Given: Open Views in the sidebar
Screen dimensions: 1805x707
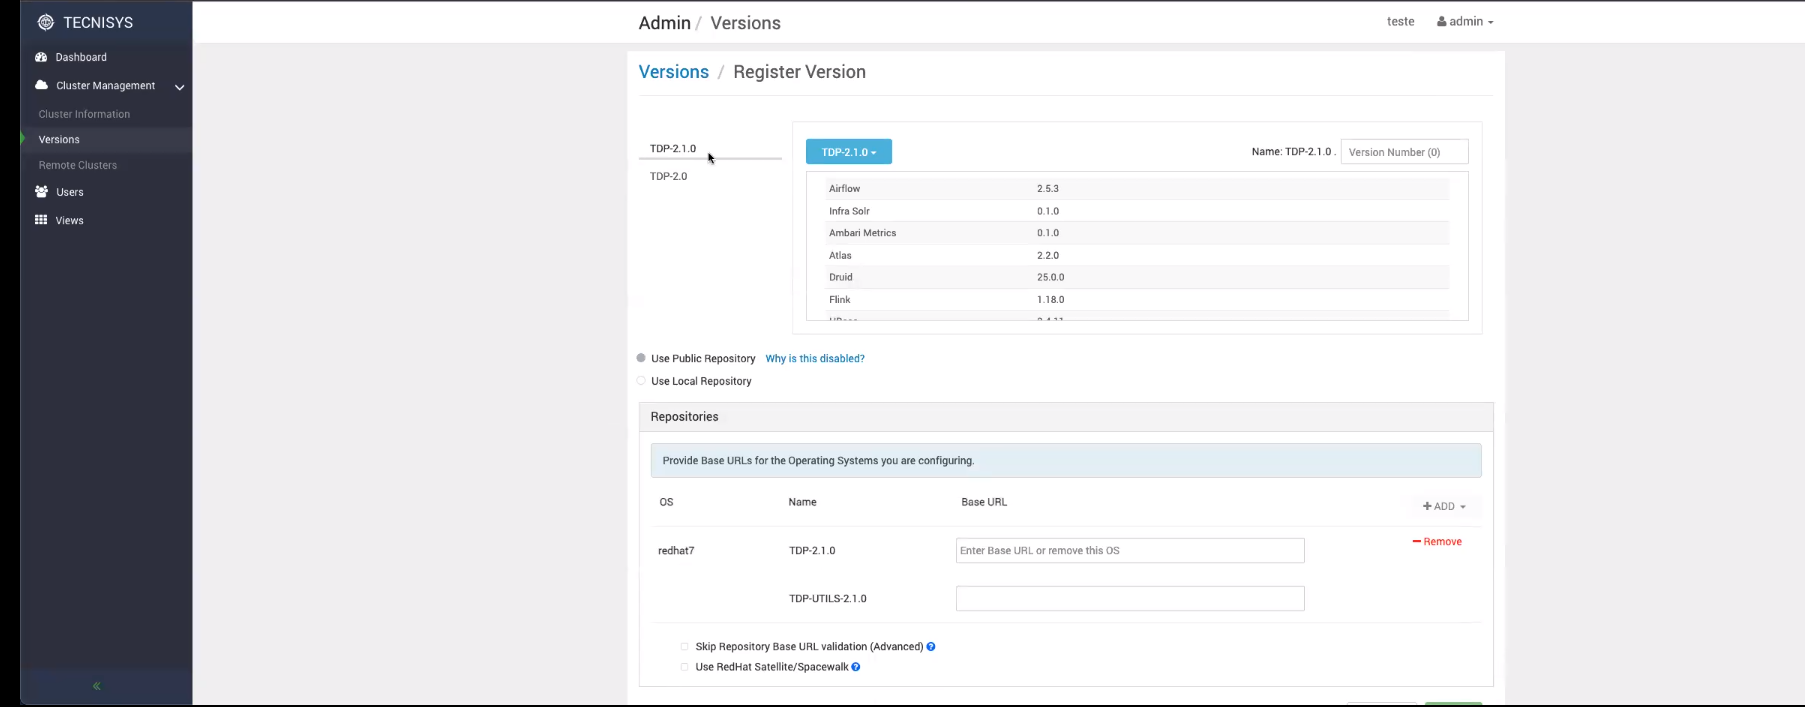Looking at the screenshot, I should tap(70, 220).
